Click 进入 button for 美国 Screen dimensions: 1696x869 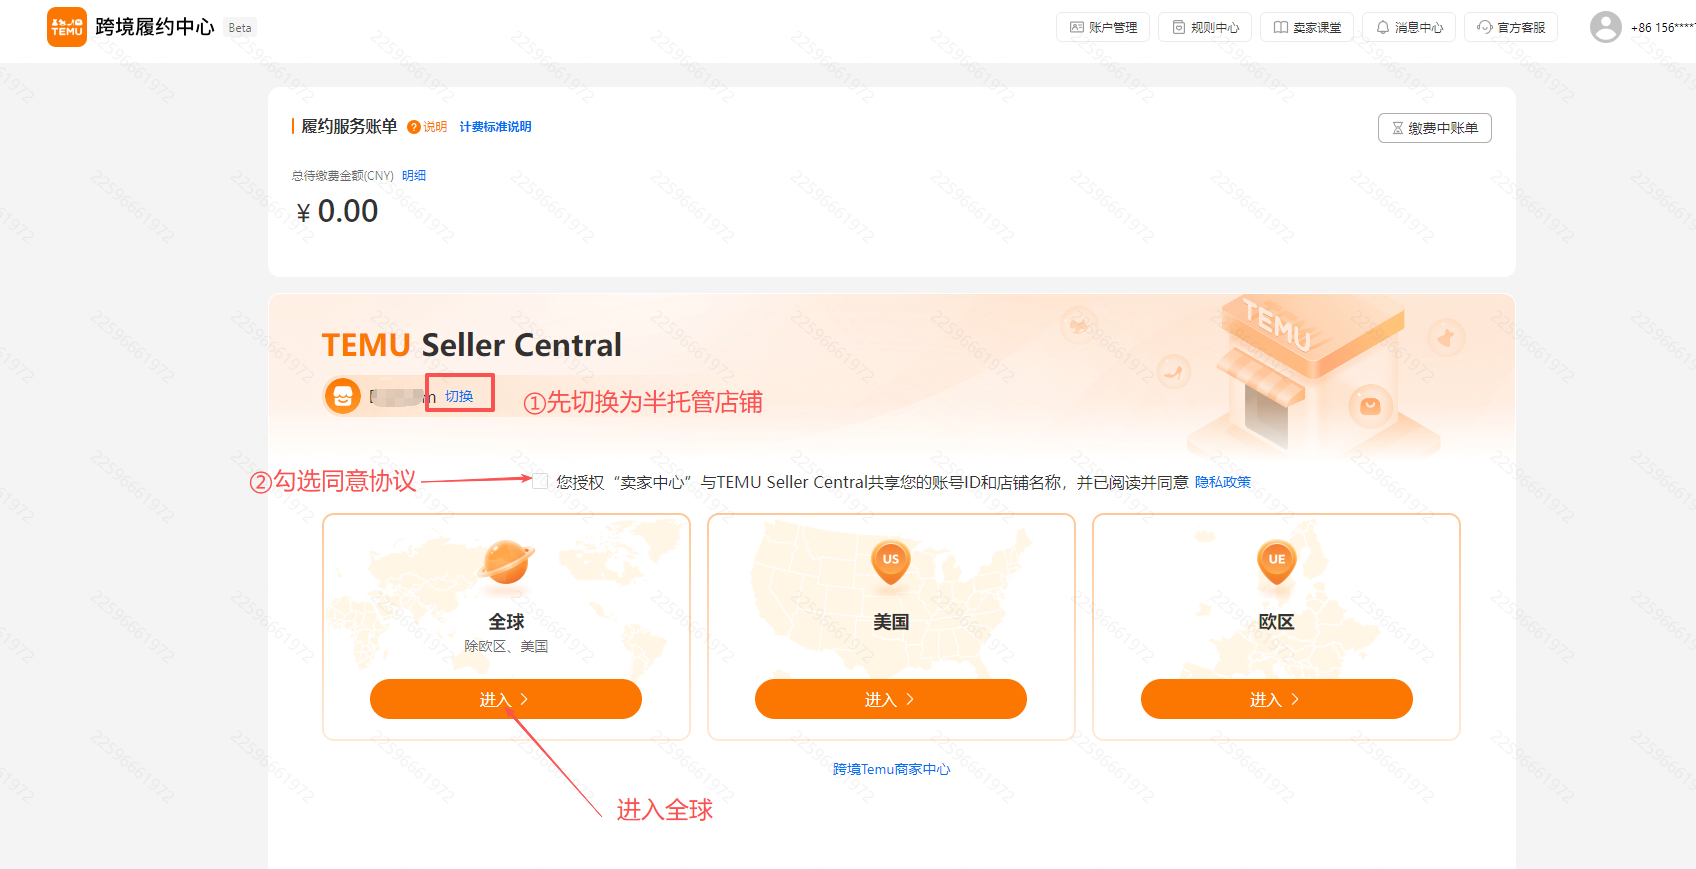(x=891, y=699)
